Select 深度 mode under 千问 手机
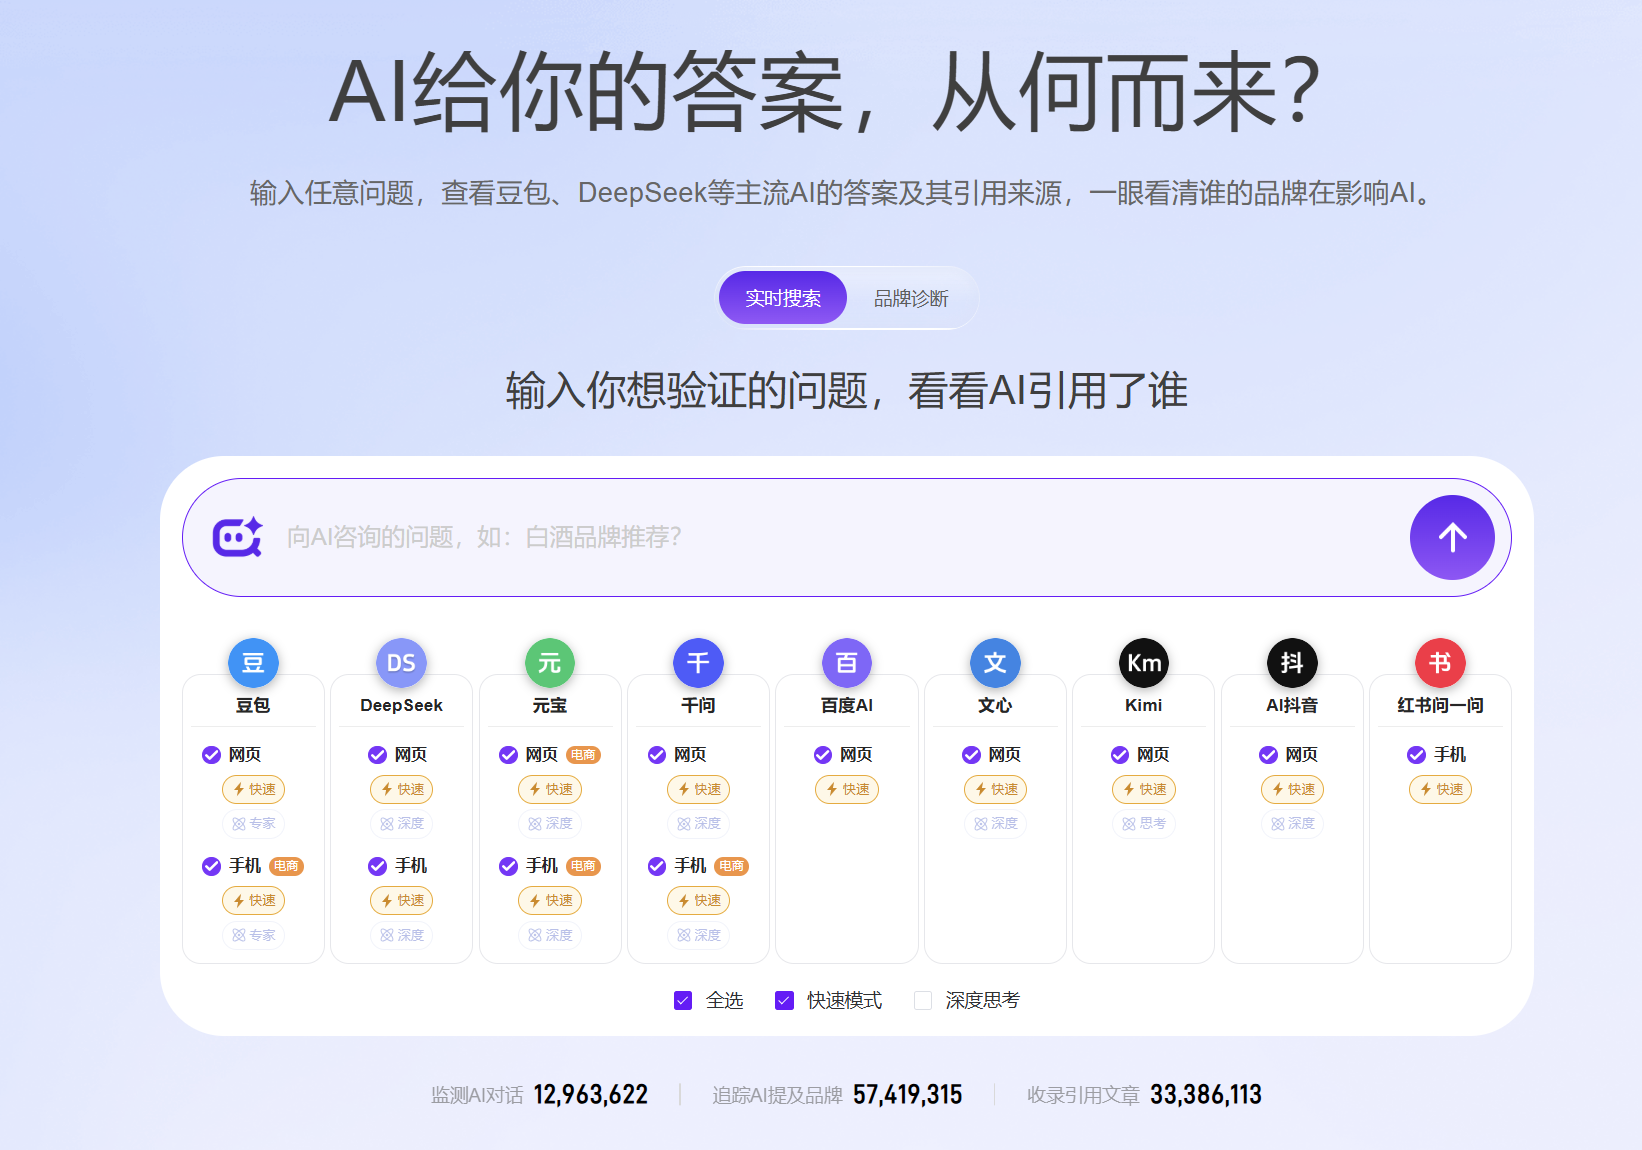 point(698,935)
